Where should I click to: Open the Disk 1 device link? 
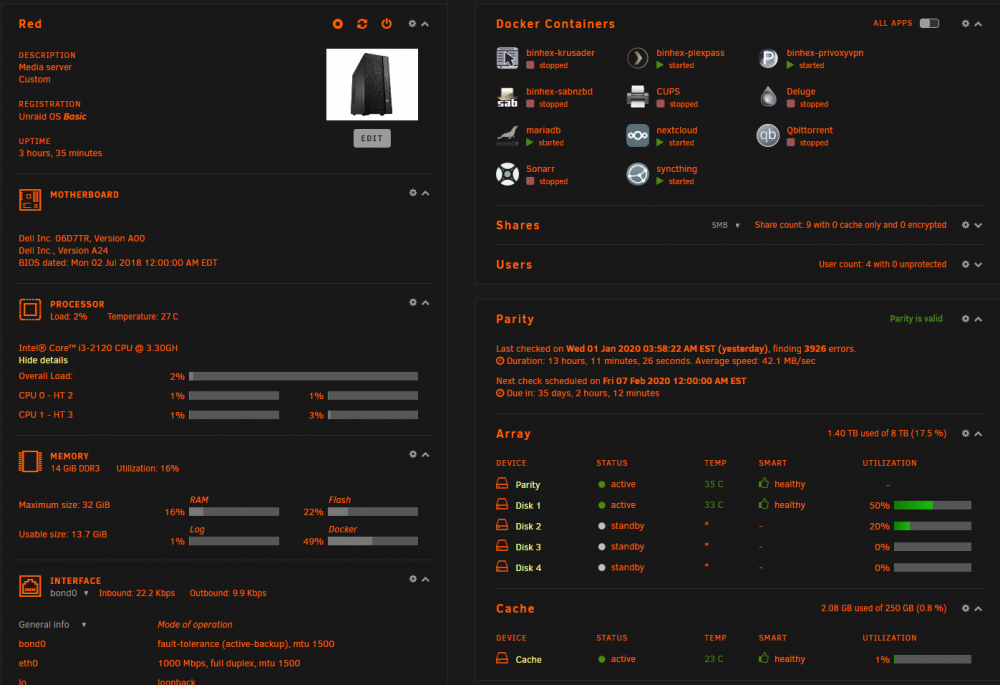point(528,505)
